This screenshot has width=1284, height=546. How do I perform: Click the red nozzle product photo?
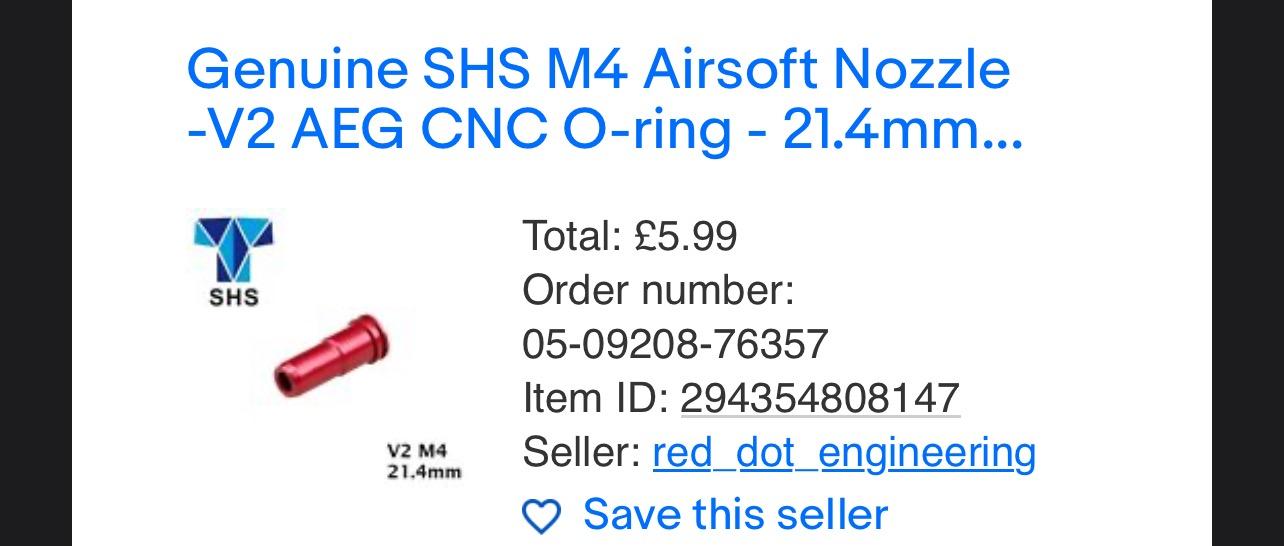point(332,357)
